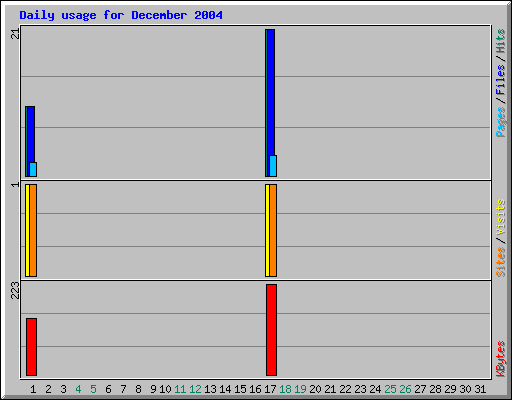Screen dimensions: 512x400
Task: Click green day label '12' on the x-axis
Action: (x=195, y=389)
